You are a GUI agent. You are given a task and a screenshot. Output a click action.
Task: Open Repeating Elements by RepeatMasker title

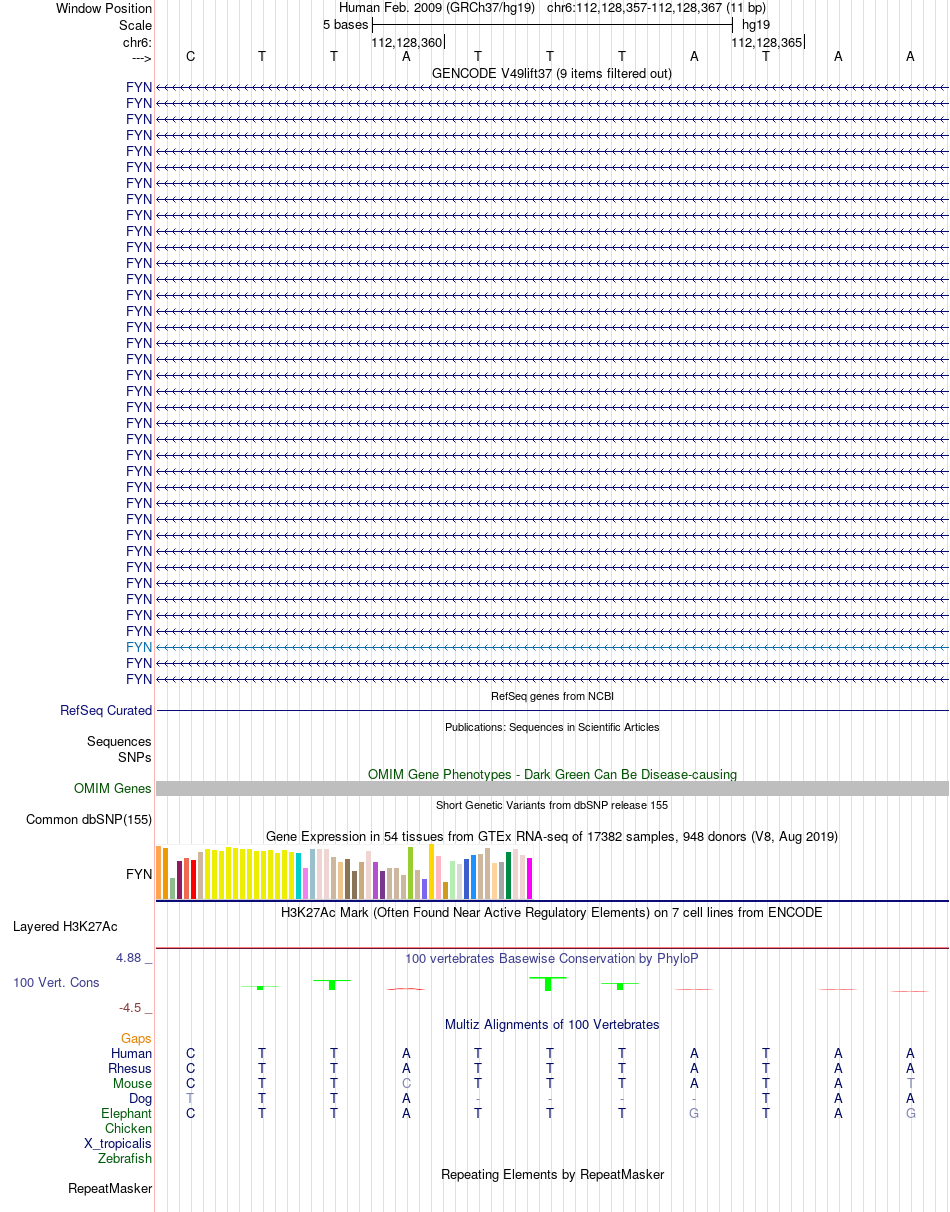[552, 1174]
